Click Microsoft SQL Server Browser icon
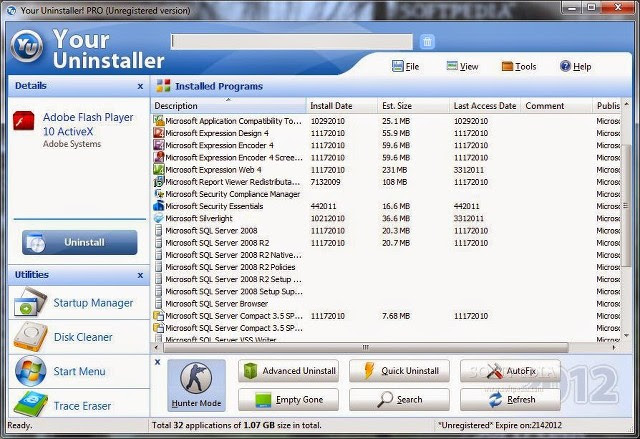The height and width of the screenshot is (439, 640). (158, 303)
